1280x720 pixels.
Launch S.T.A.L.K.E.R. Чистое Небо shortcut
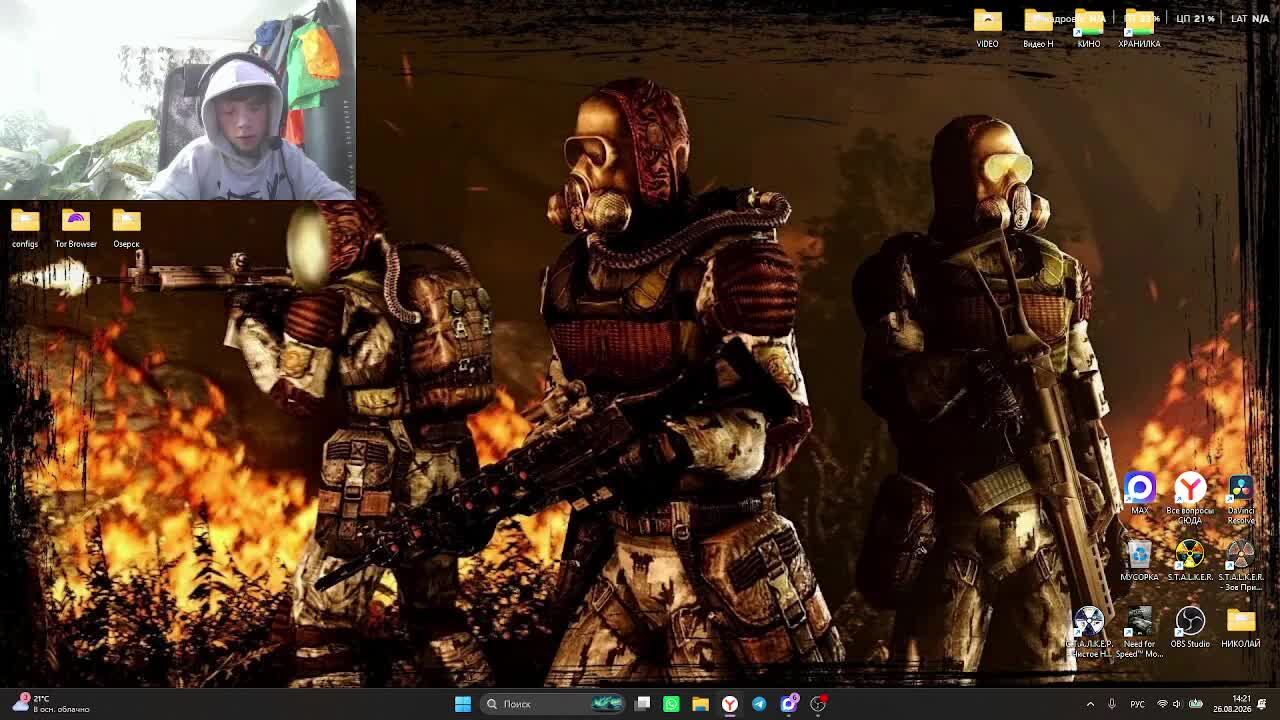[x=1088, y=632]
